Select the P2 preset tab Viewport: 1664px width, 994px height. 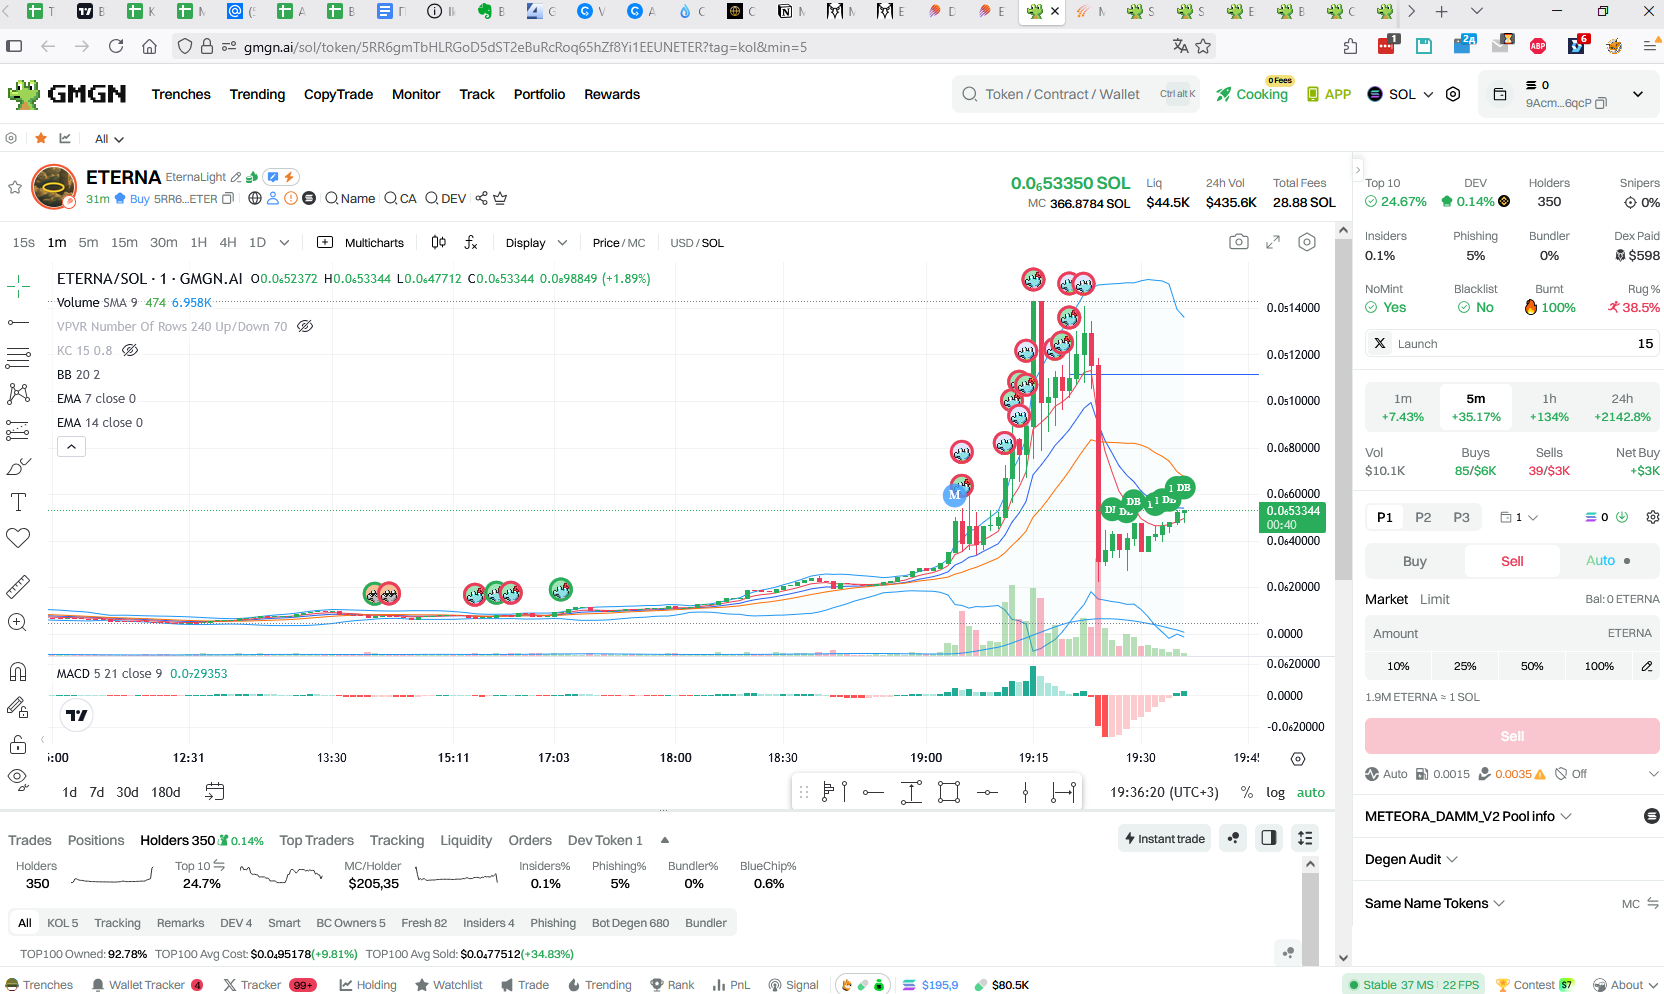1423,517
